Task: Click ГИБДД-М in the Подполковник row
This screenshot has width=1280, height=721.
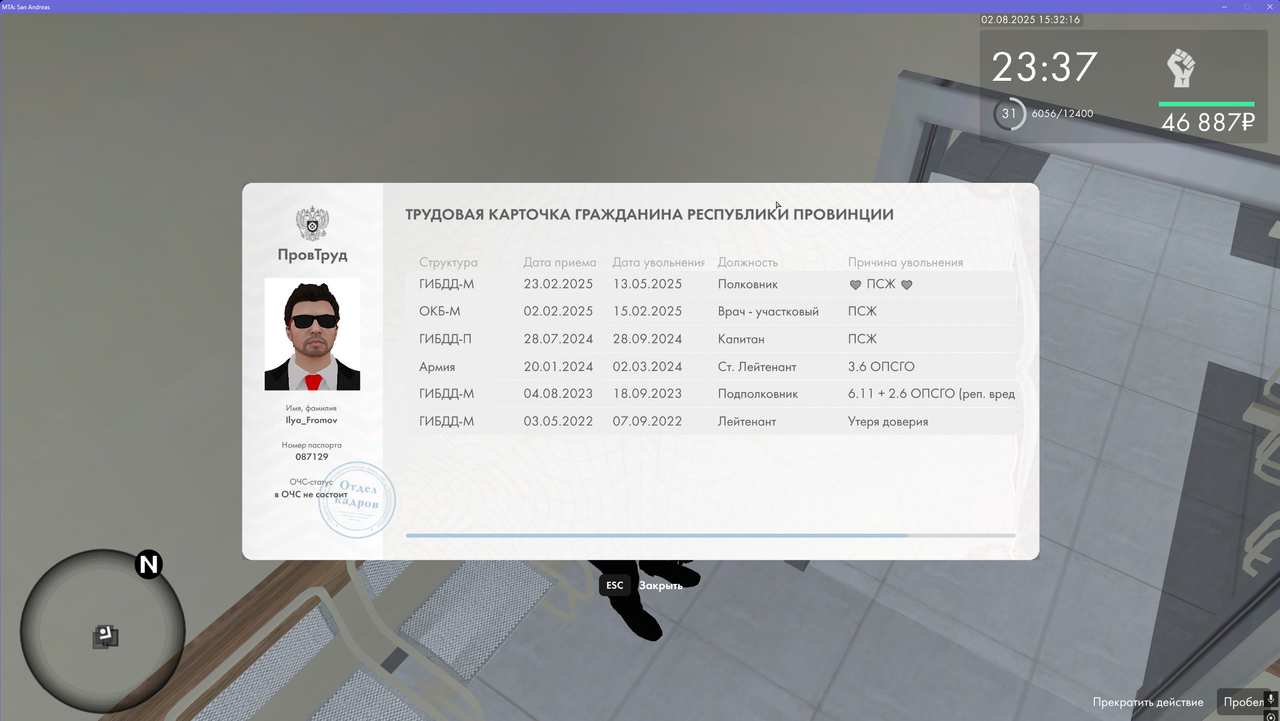Action: tap(447, 394)
